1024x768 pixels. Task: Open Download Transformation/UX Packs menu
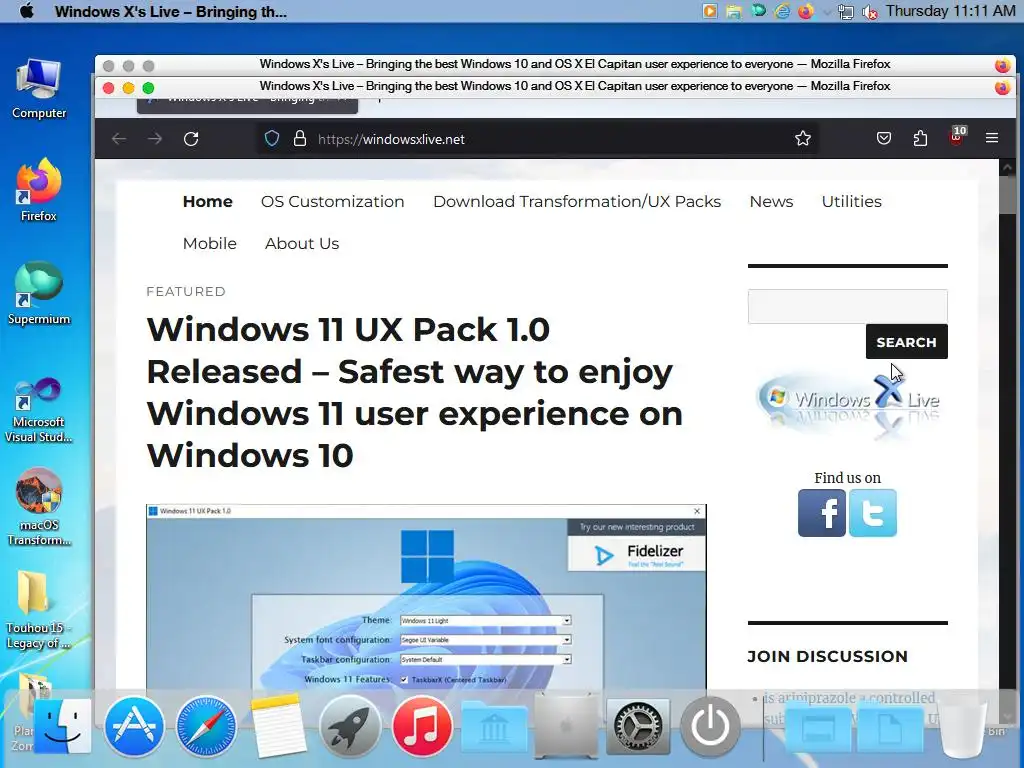pos(577,201)
